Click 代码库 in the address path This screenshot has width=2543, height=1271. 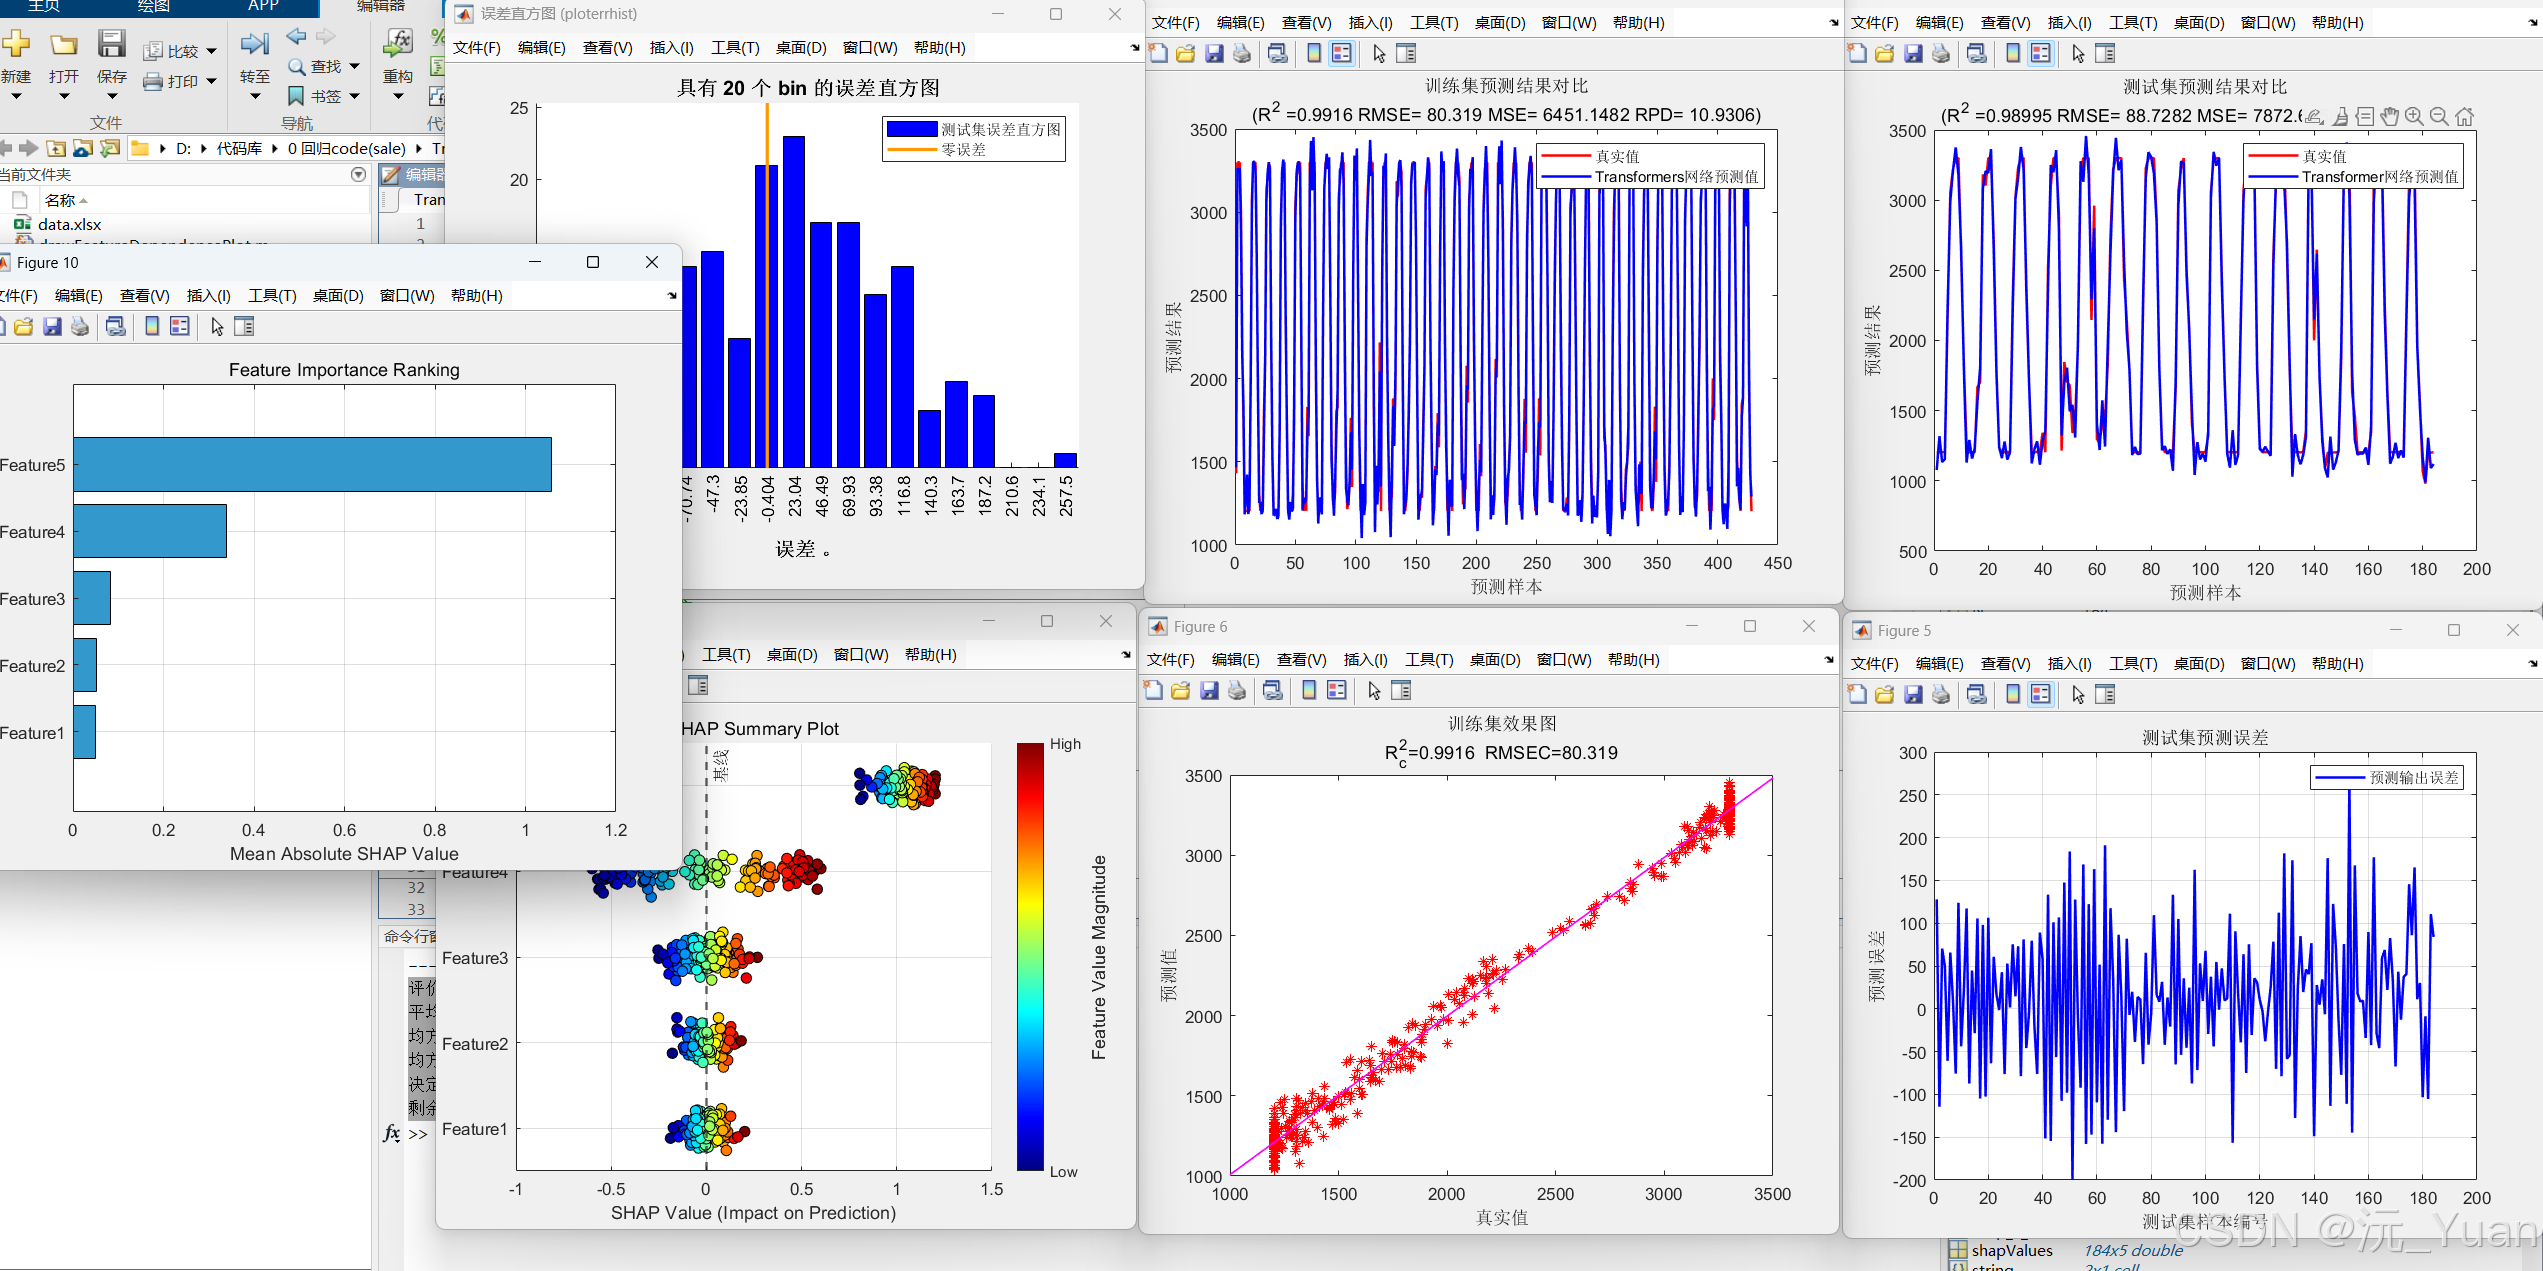(239, 149)
